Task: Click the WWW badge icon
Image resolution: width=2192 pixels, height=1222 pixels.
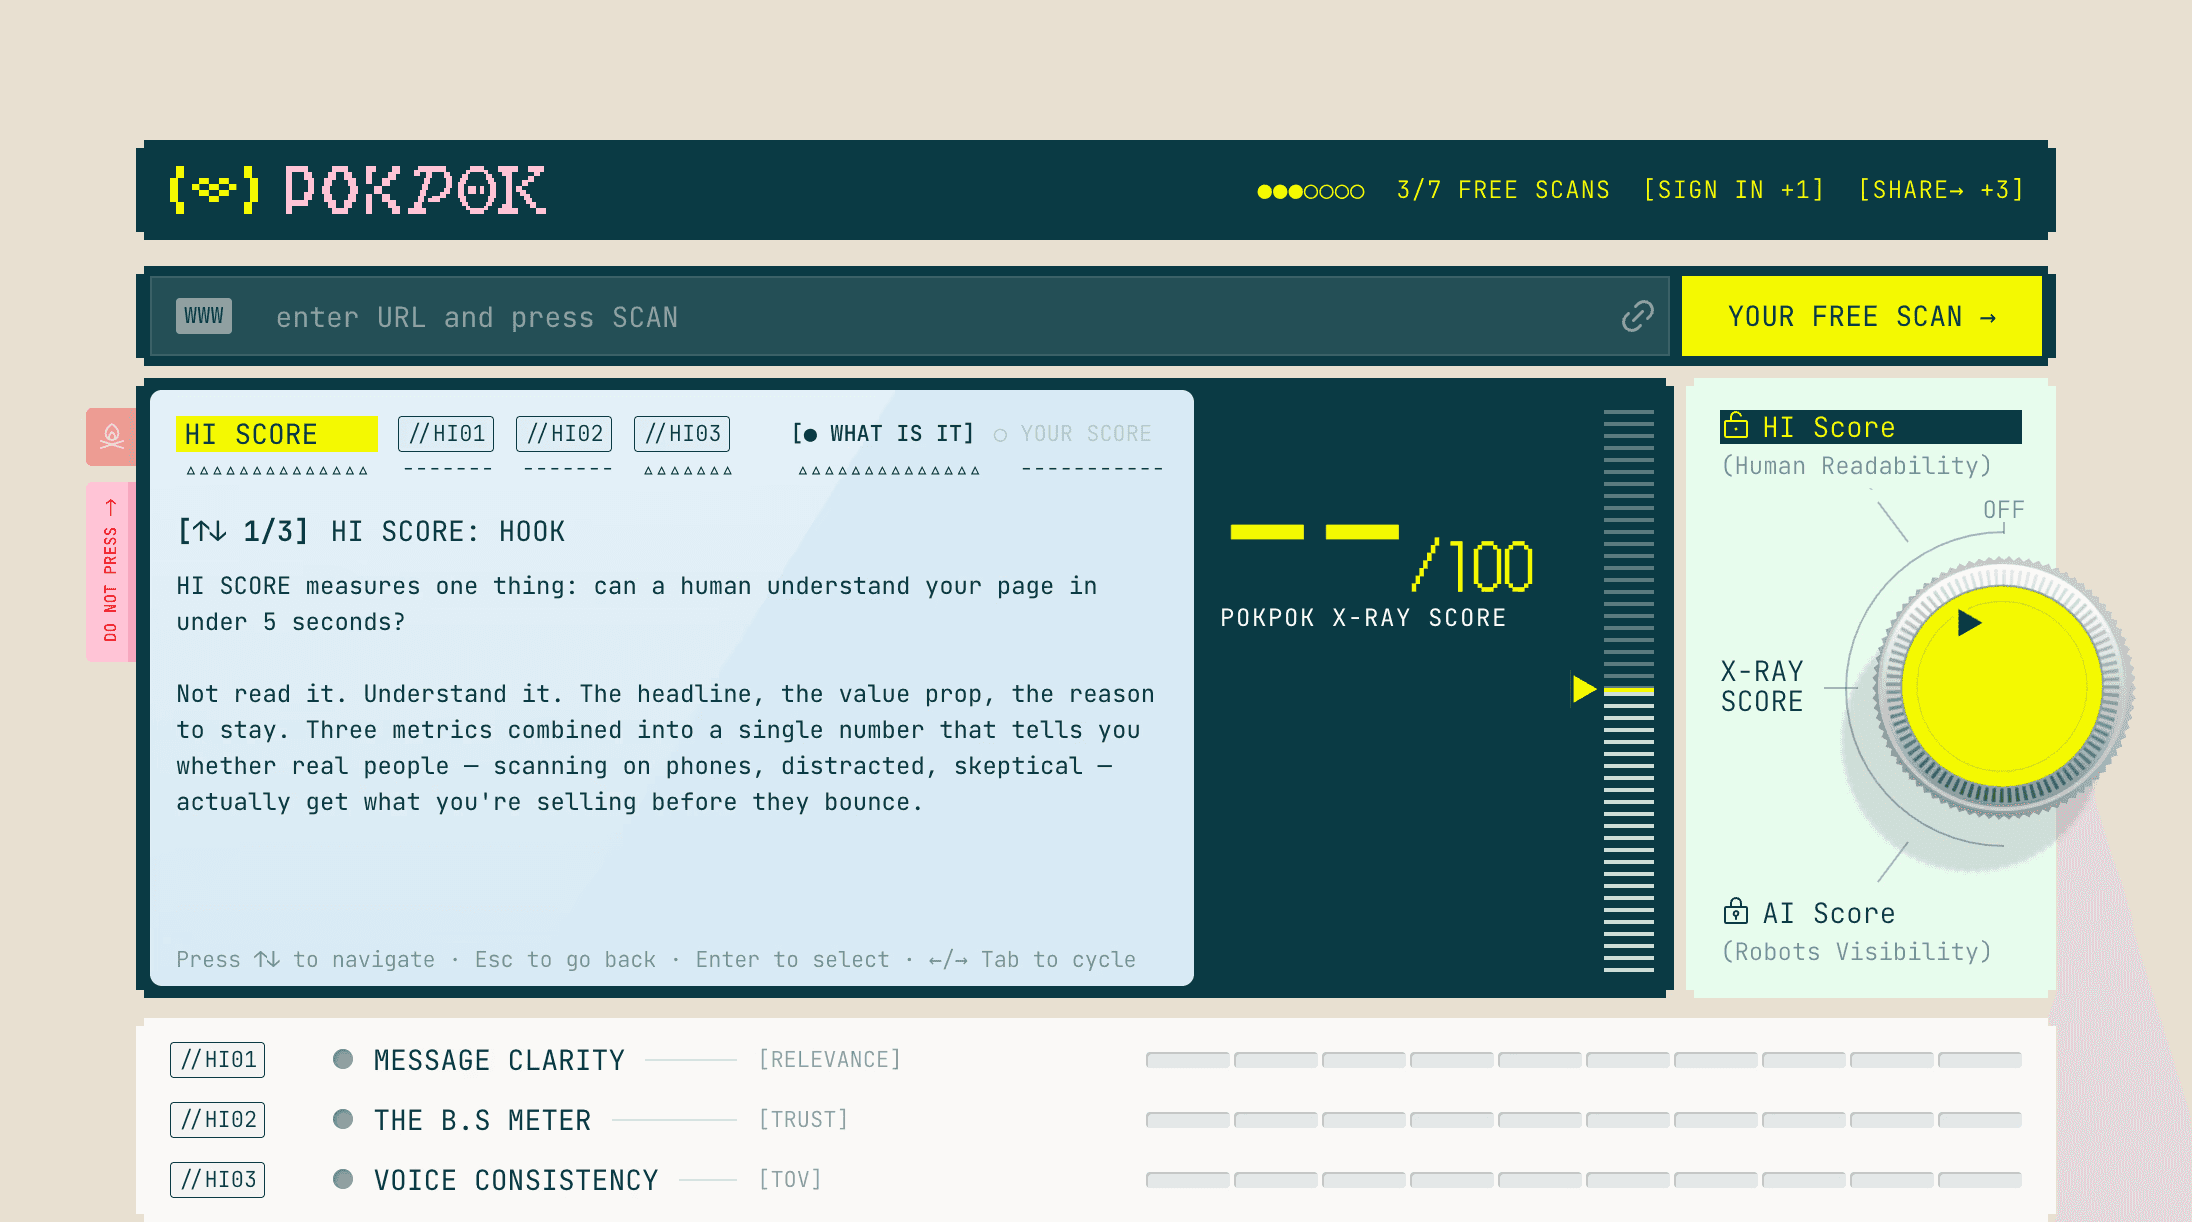Action: (x=204, y=316)
